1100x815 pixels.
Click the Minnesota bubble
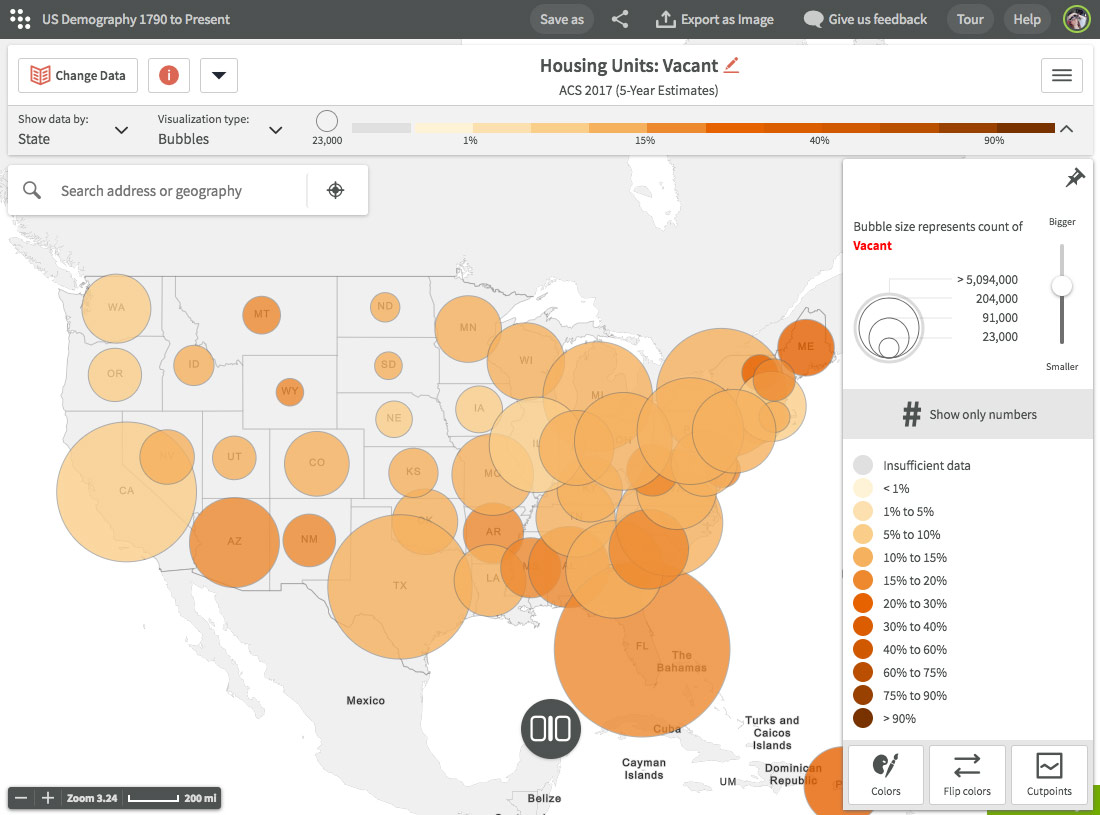click(x=468, y=328)
